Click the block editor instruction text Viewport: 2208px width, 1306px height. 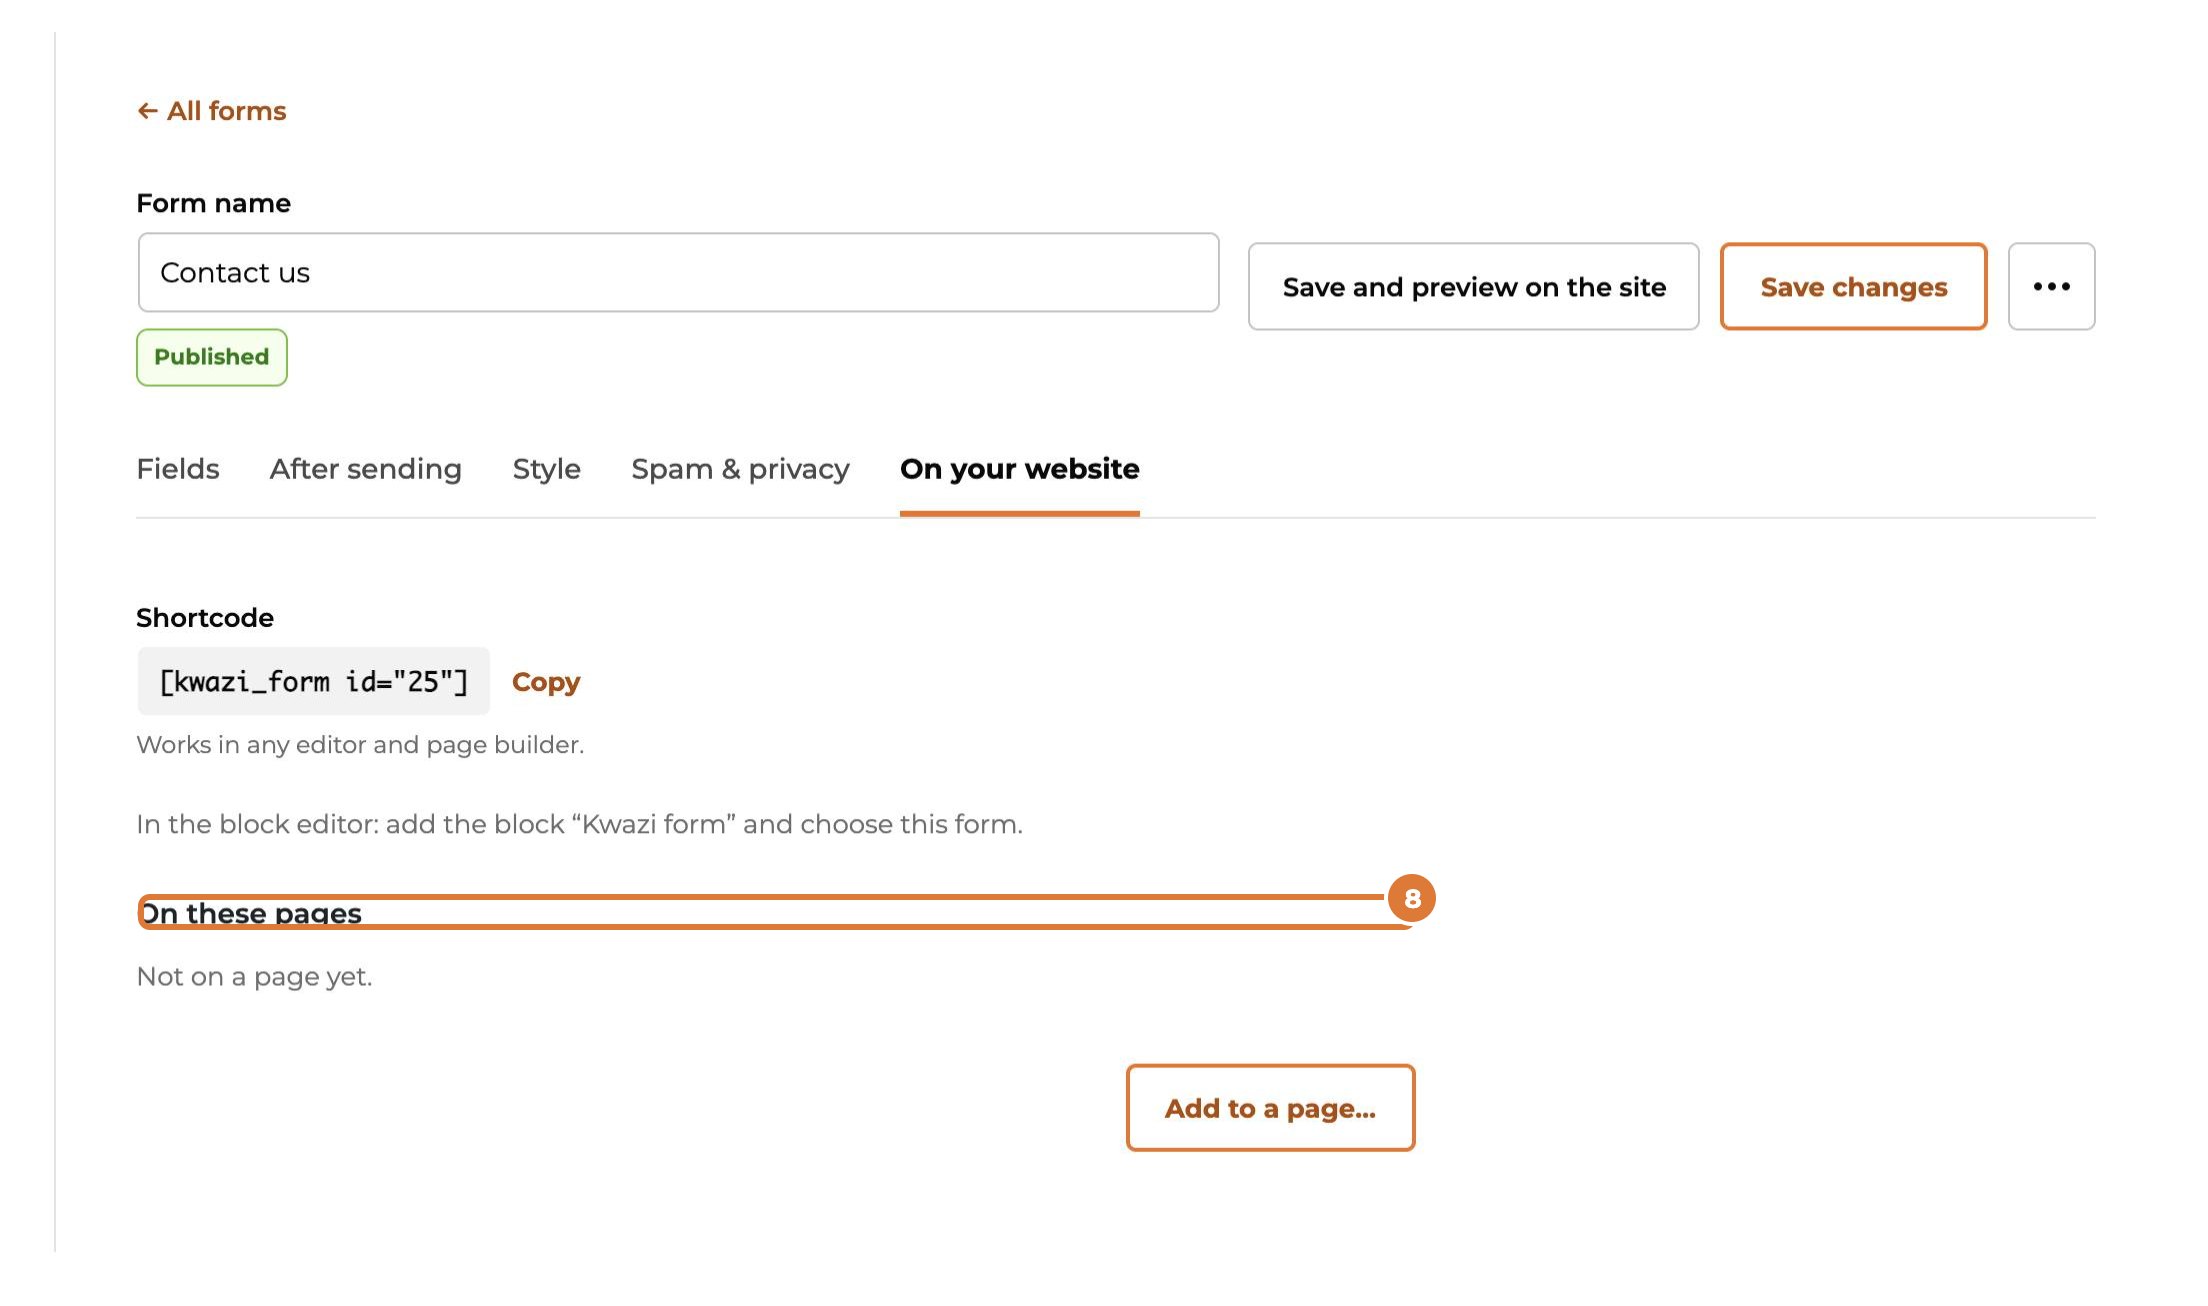point(580,824)
